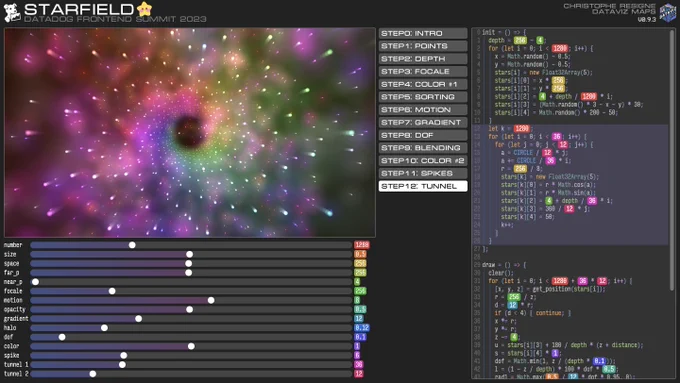Click the space slider handle
Image resolution: width=680 pixels, height=383 pixels.
point(189,263)
